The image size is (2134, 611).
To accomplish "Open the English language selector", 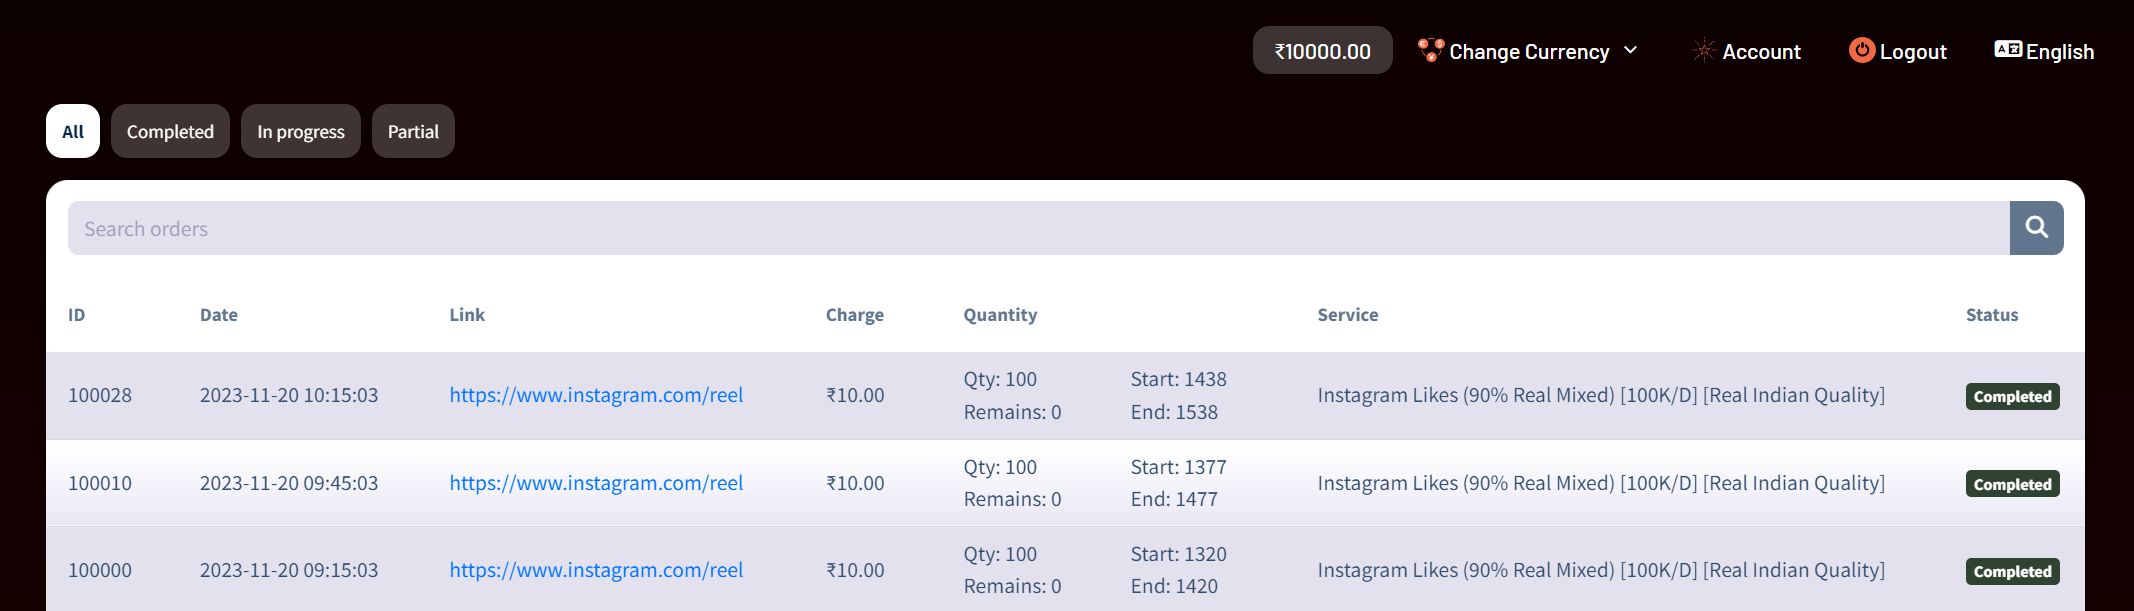I will tap(2044, 51).
